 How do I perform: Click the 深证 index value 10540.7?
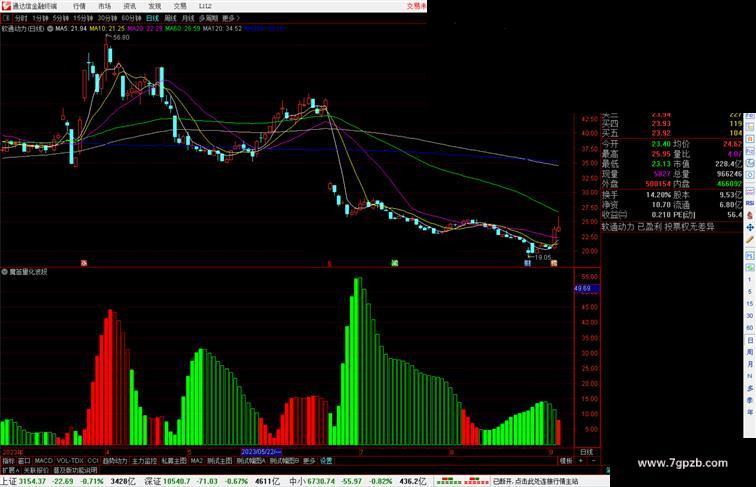pos(176,481)
